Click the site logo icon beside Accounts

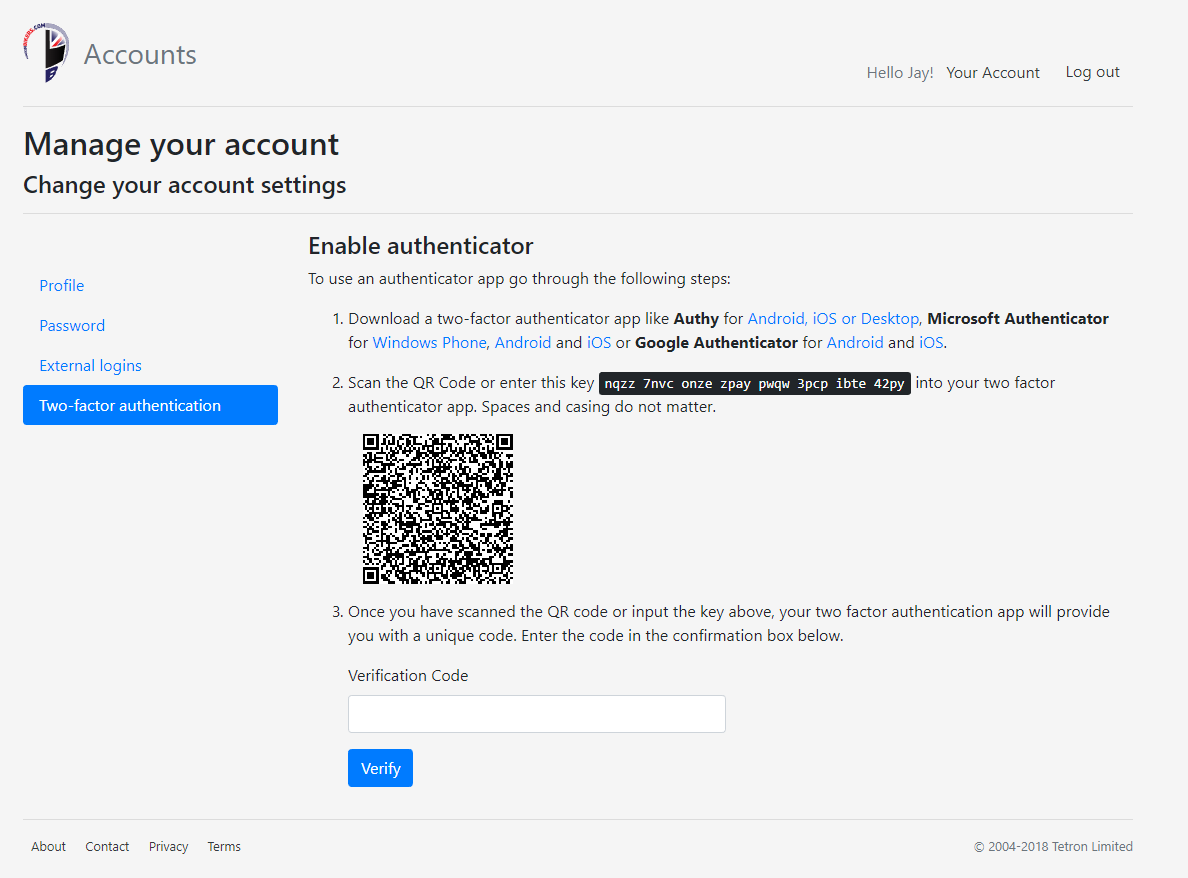click(x=46, y=52)
